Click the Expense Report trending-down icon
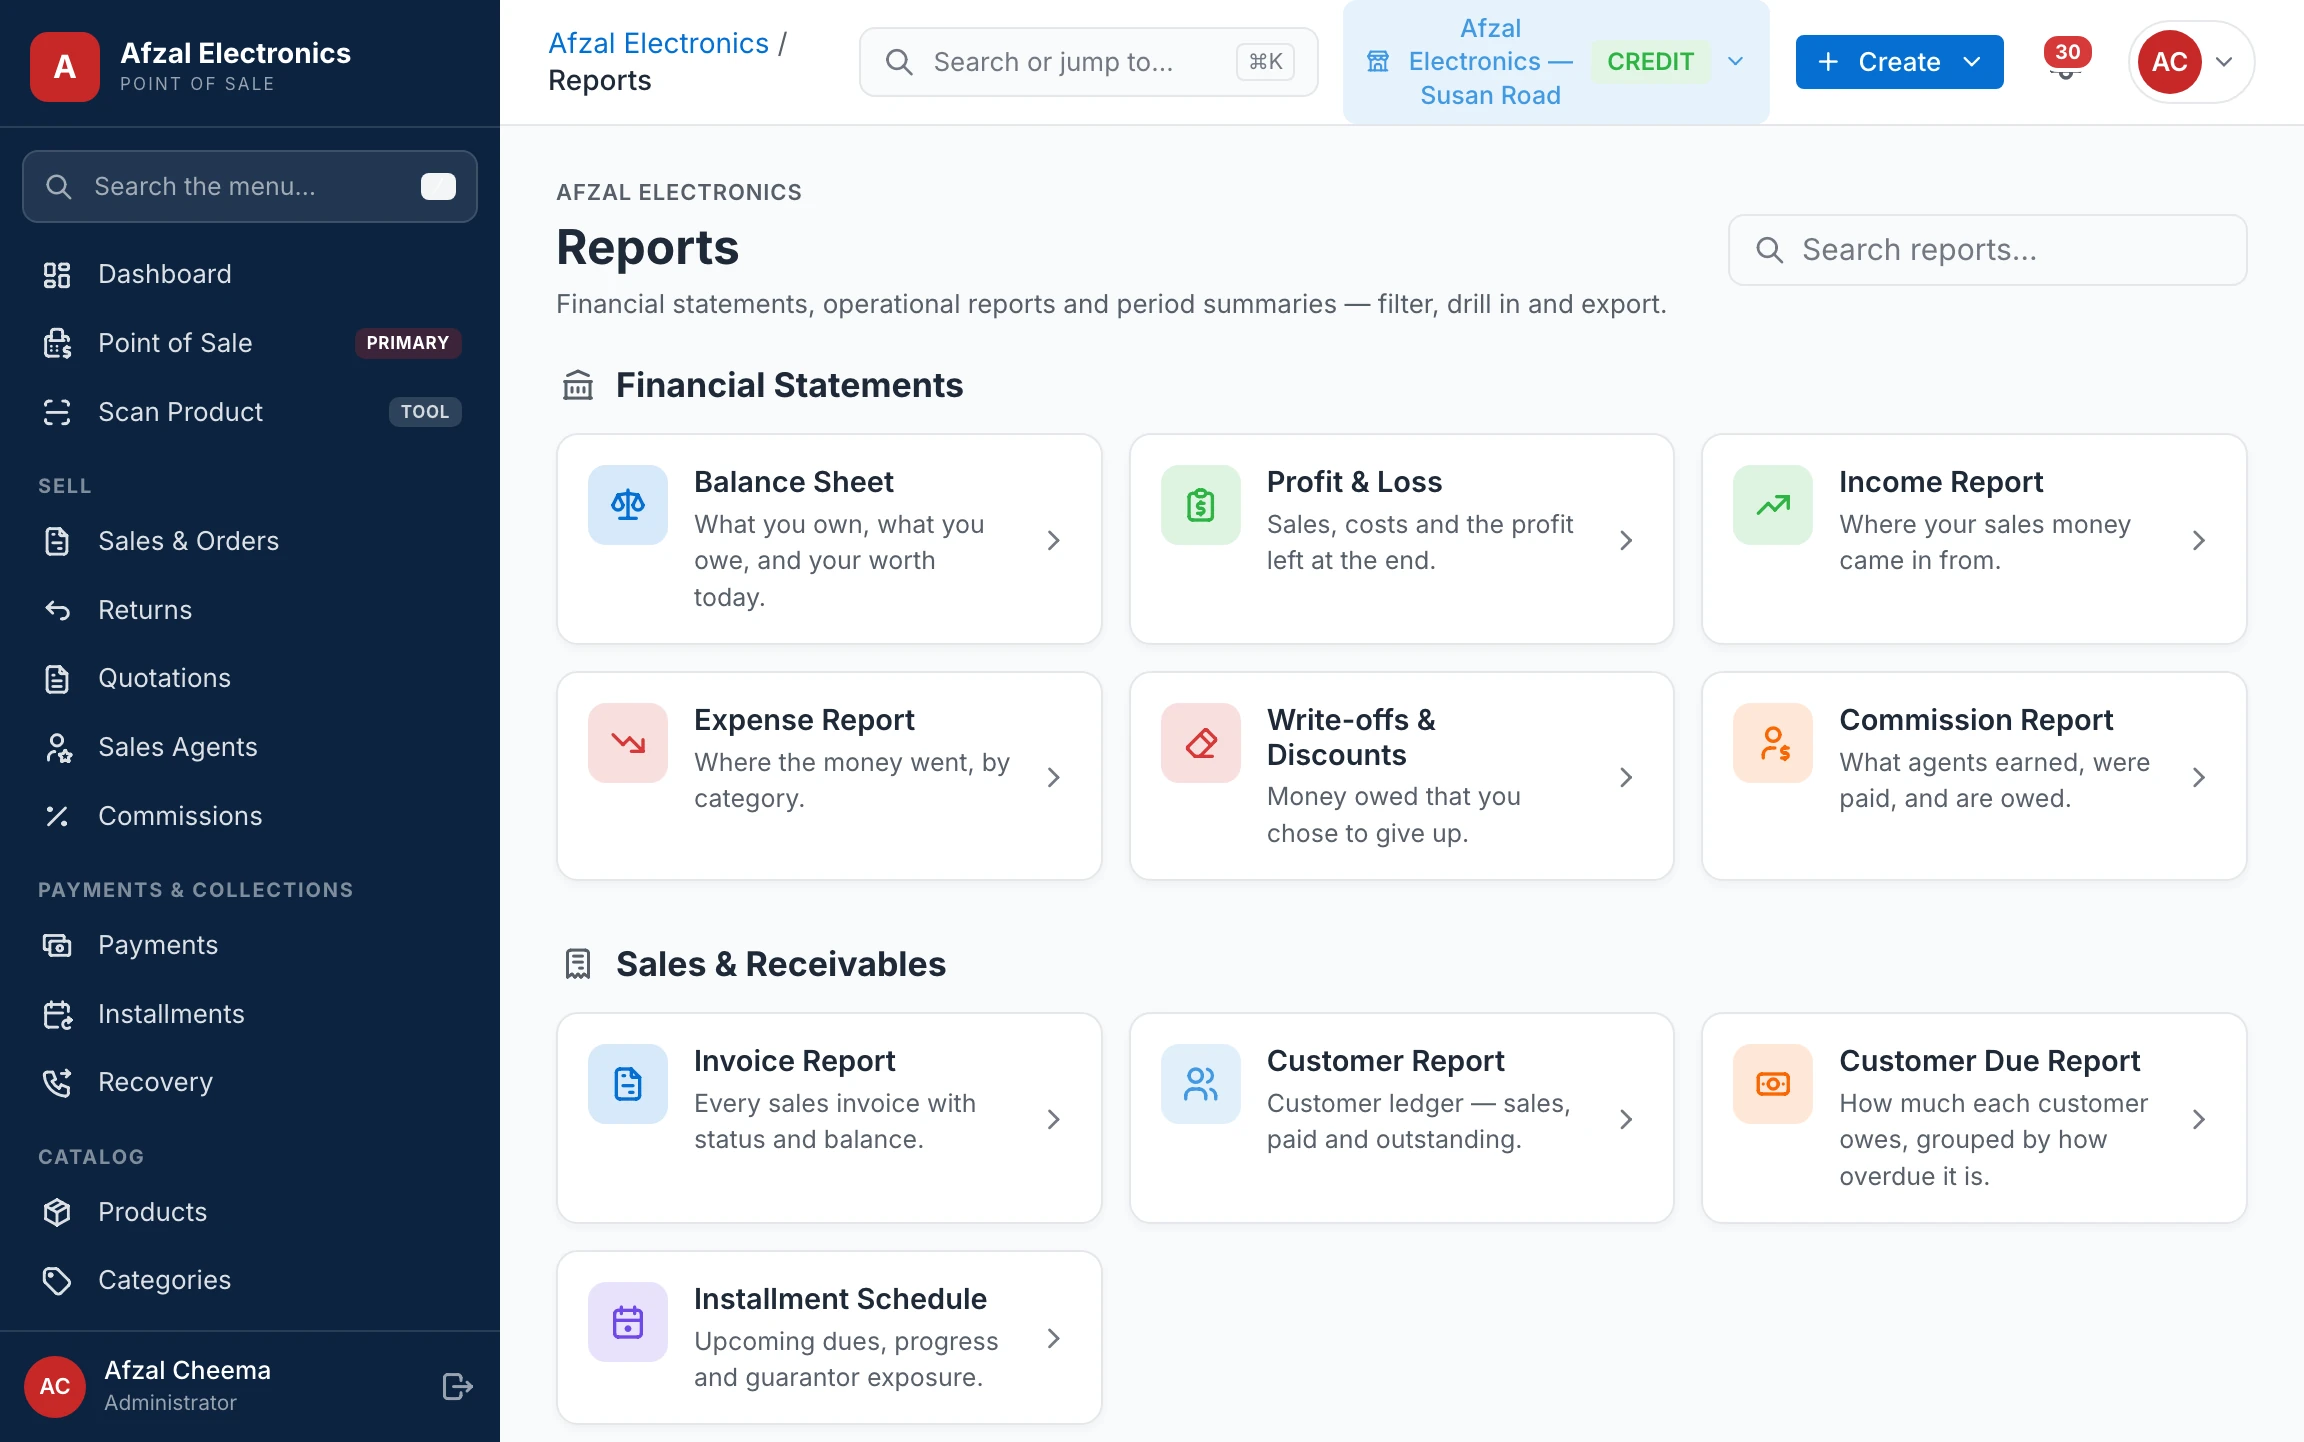Image resolution: width=2304 pixels, height=1442 pixels. tap(628, 743)
